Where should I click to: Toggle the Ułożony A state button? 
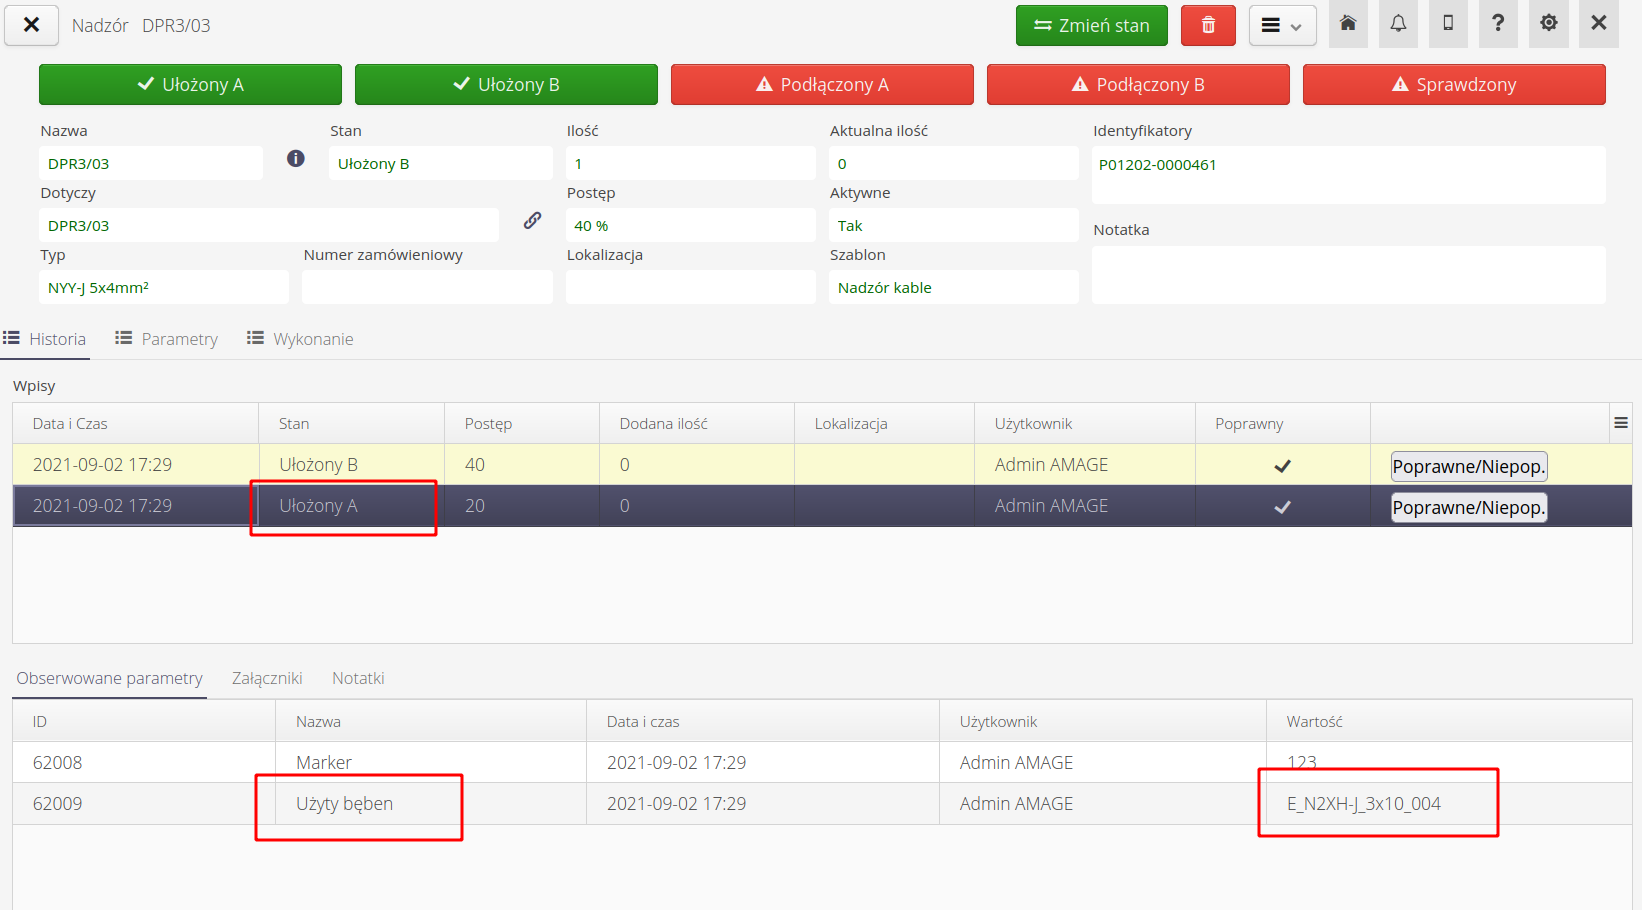(x=190, y=85)
